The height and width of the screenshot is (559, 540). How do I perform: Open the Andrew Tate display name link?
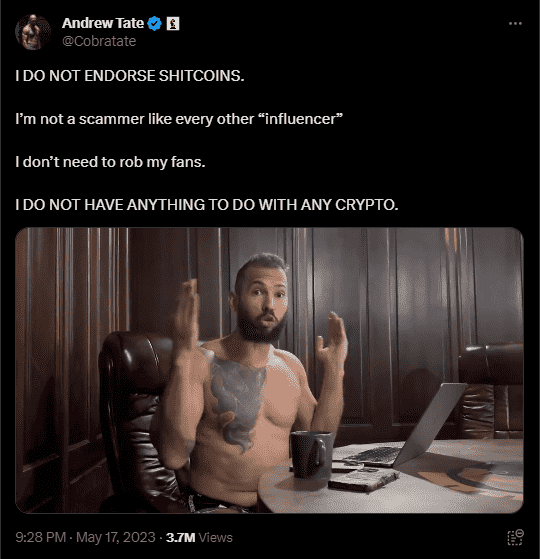click(x=103, y=23)
